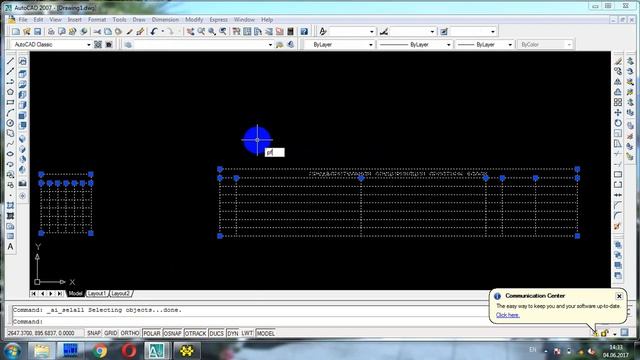The width and height of the screenshot is (640, 360).
Task: Click the Plot (print) icon
Action: pyautogui.click(x=51, y=31)
